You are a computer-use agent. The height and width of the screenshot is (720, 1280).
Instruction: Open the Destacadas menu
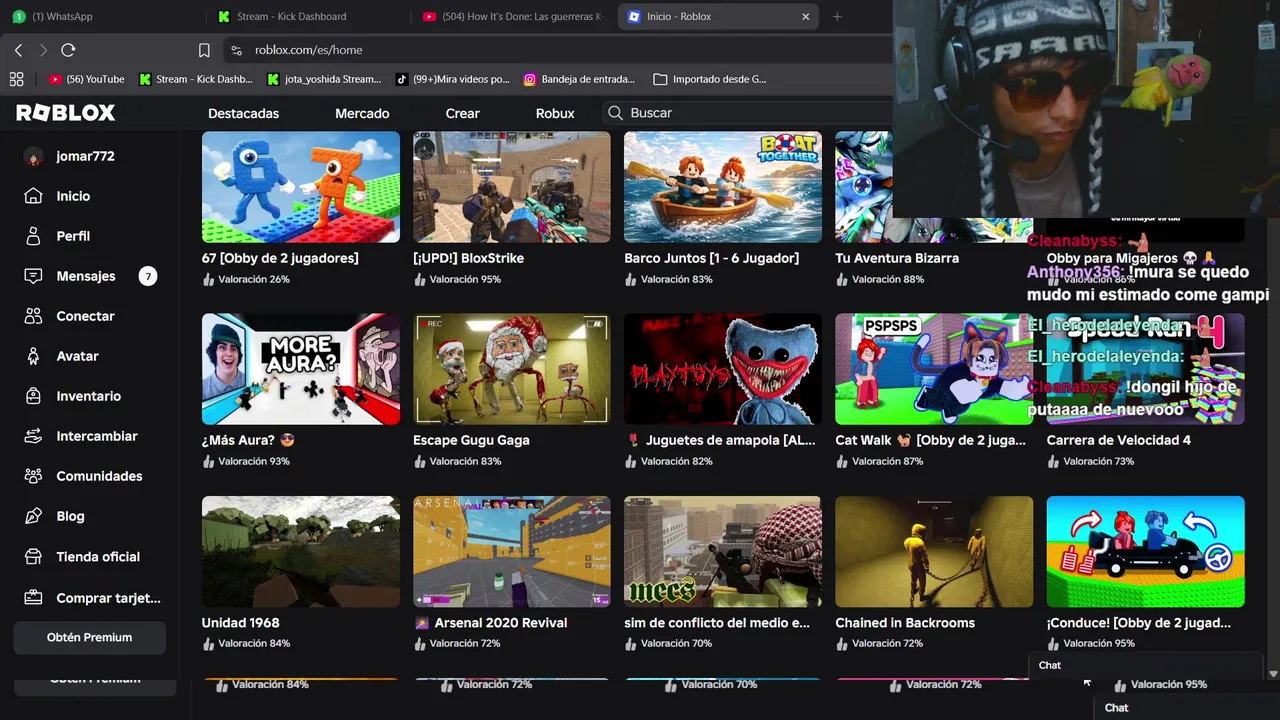[x=243, y=113]
